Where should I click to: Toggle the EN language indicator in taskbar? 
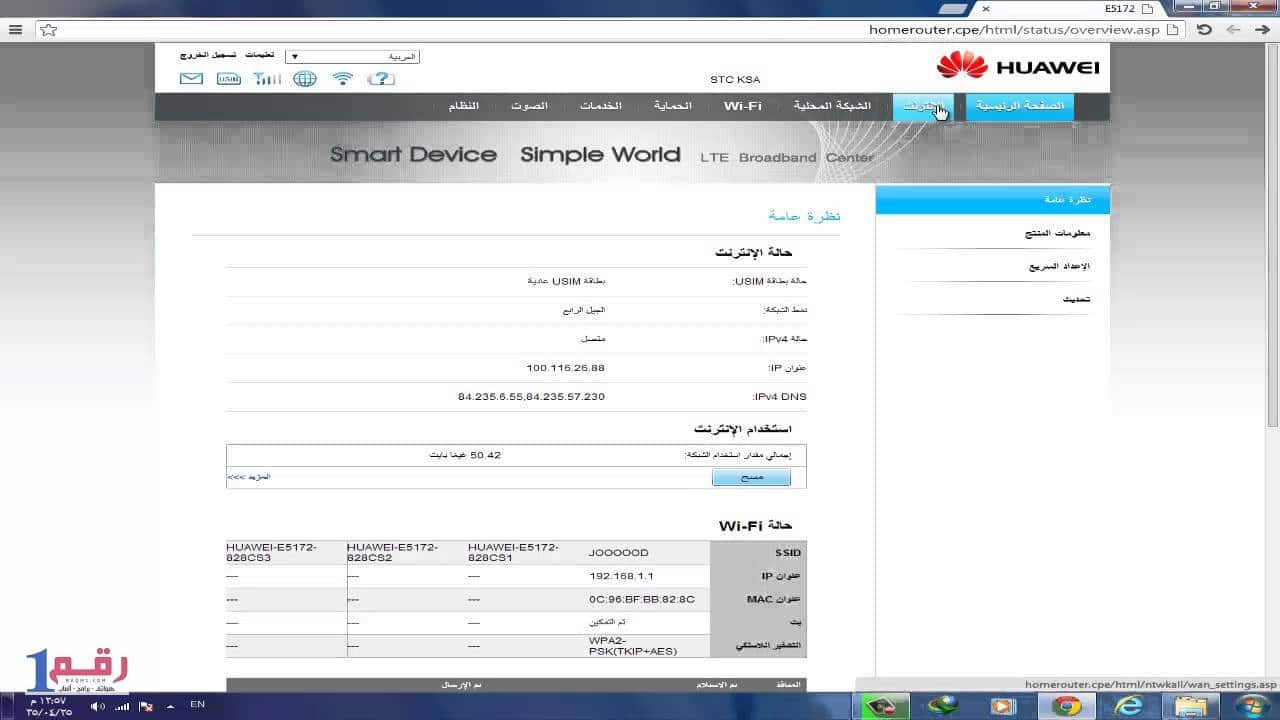[x=196, y=704]
